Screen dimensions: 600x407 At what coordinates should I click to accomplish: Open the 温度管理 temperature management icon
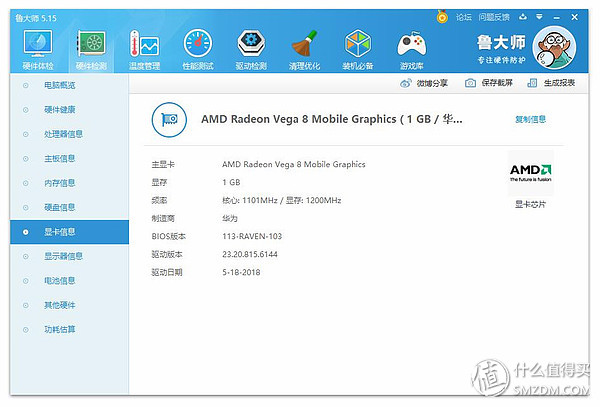tap(144, 49)
